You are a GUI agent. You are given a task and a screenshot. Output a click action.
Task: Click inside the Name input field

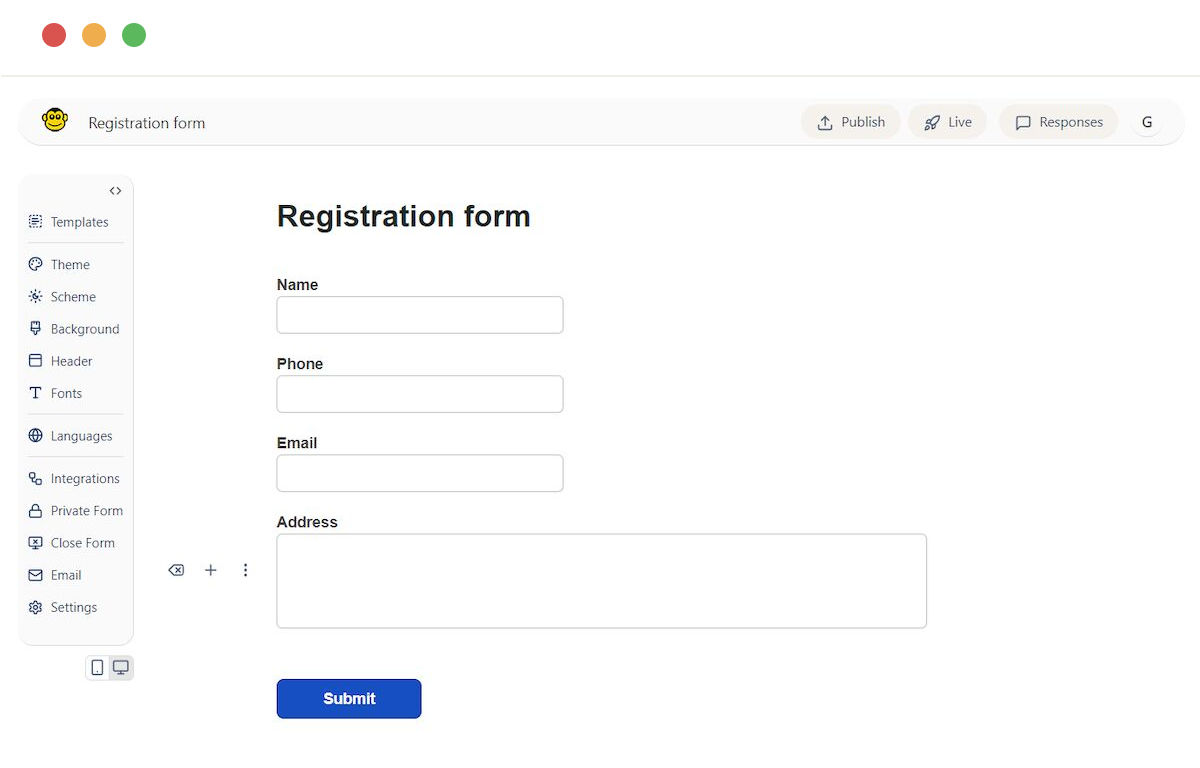(x=420, y=315)
